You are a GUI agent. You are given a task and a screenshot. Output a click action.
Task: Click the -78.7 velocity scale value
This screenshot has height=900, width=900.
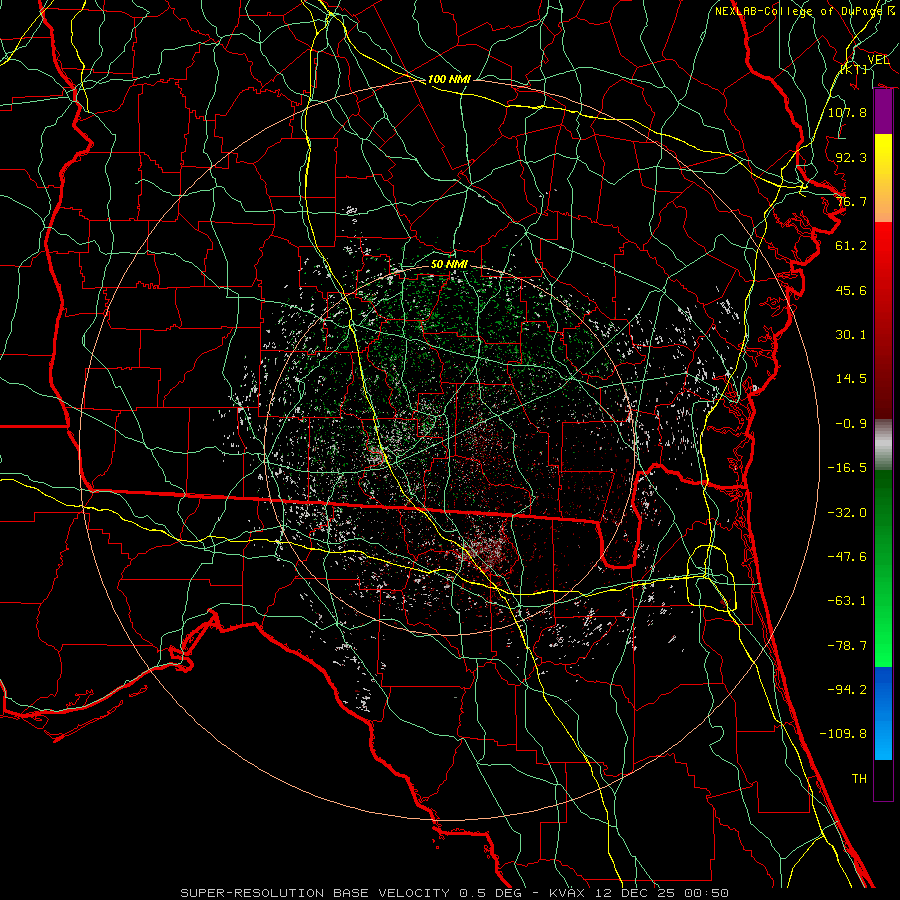[847, 646]
